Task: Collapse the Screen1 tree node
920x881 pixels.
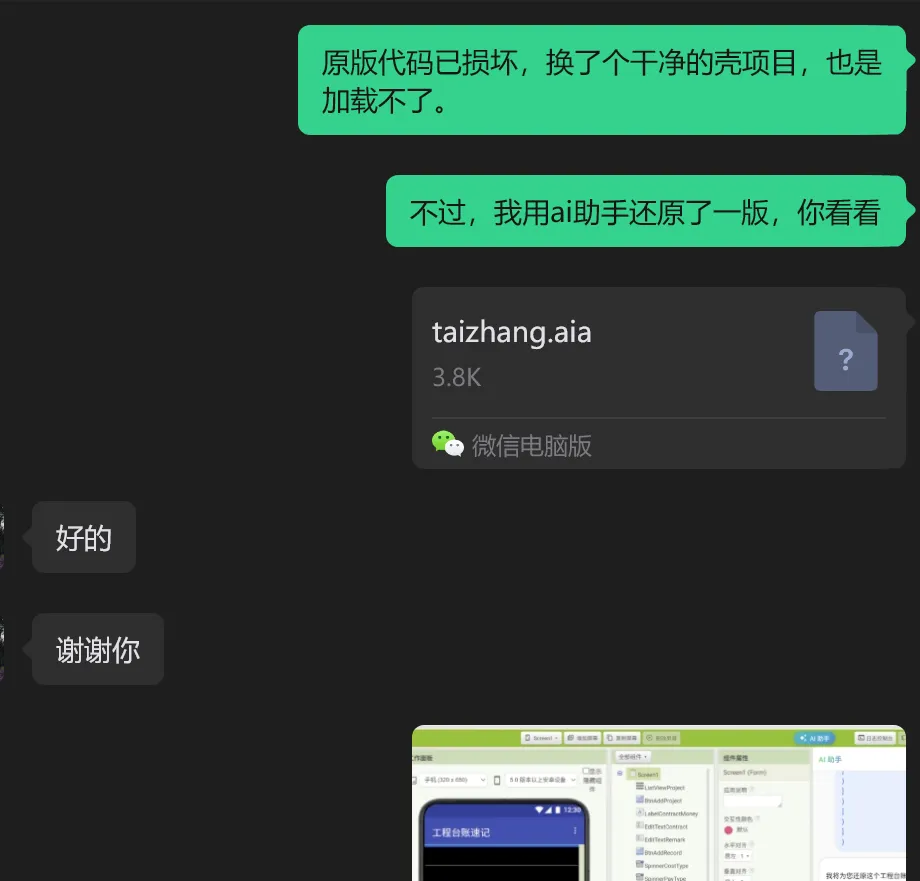Action: pyautogui.click(x=620, y=774)
